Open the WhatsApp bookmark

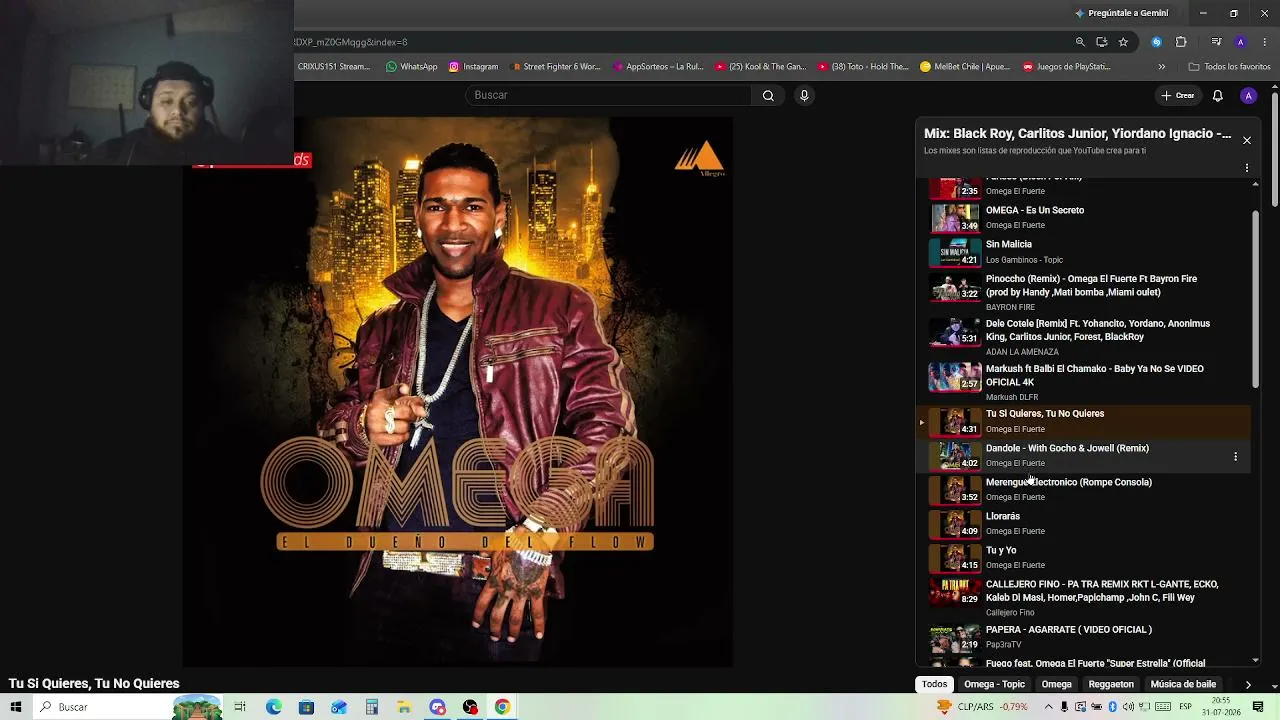pyautogui.click(x=411, y=67)
